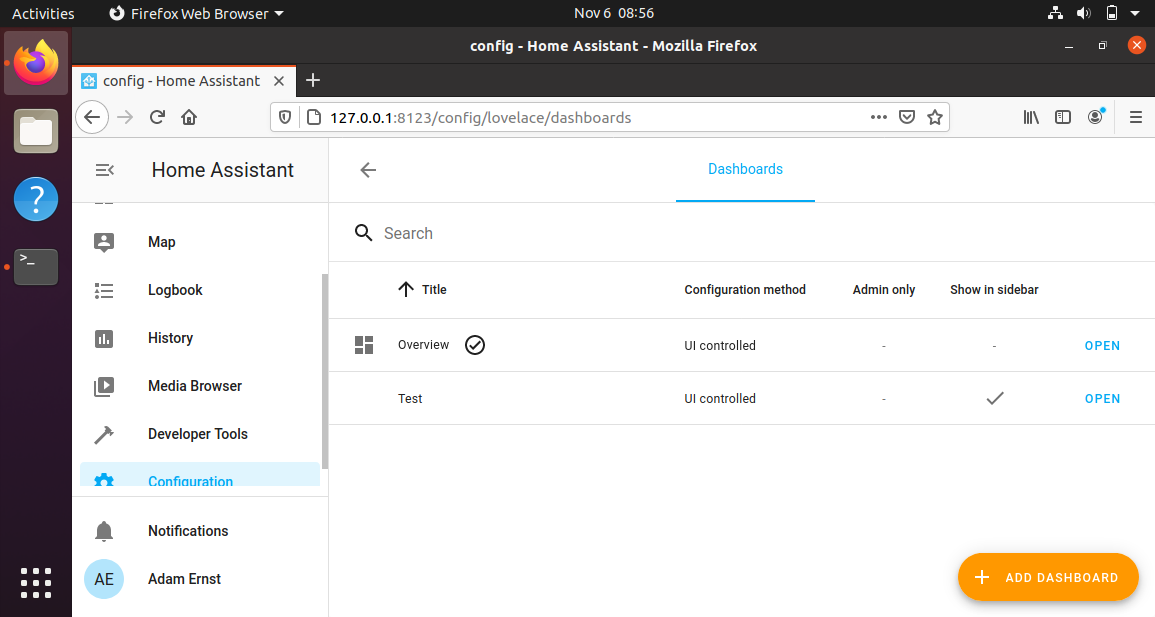The image size is (1155, 617).
Task: Open the Terminal in dock
Action: [36, 267]
